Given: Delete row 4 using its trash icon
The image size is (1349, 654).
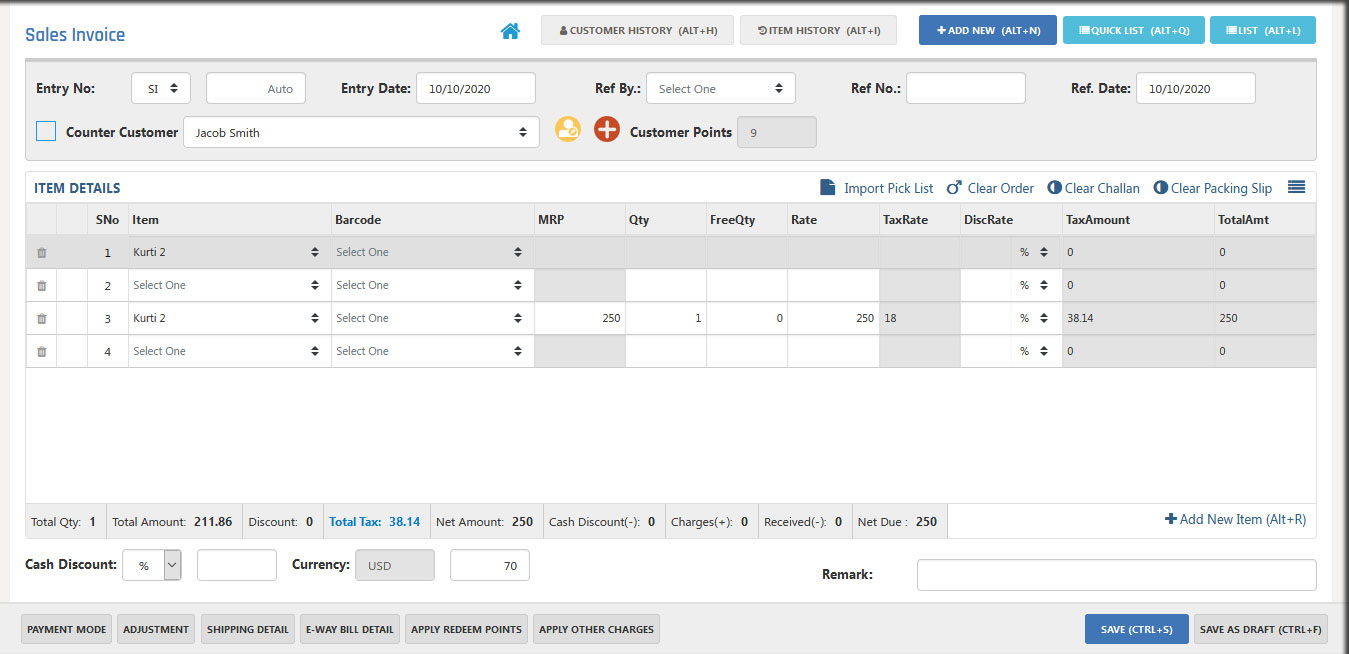Looking at the screenshot, I should (x=41, y=352).
